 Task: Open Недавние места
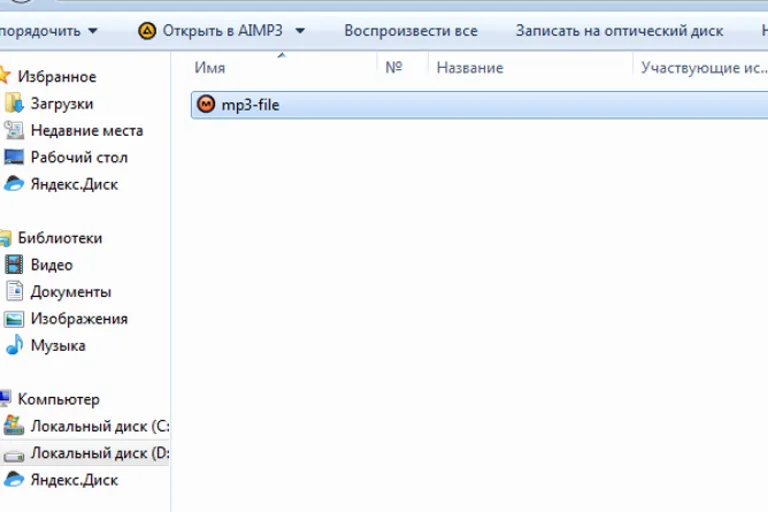click(x=87, y=131)
